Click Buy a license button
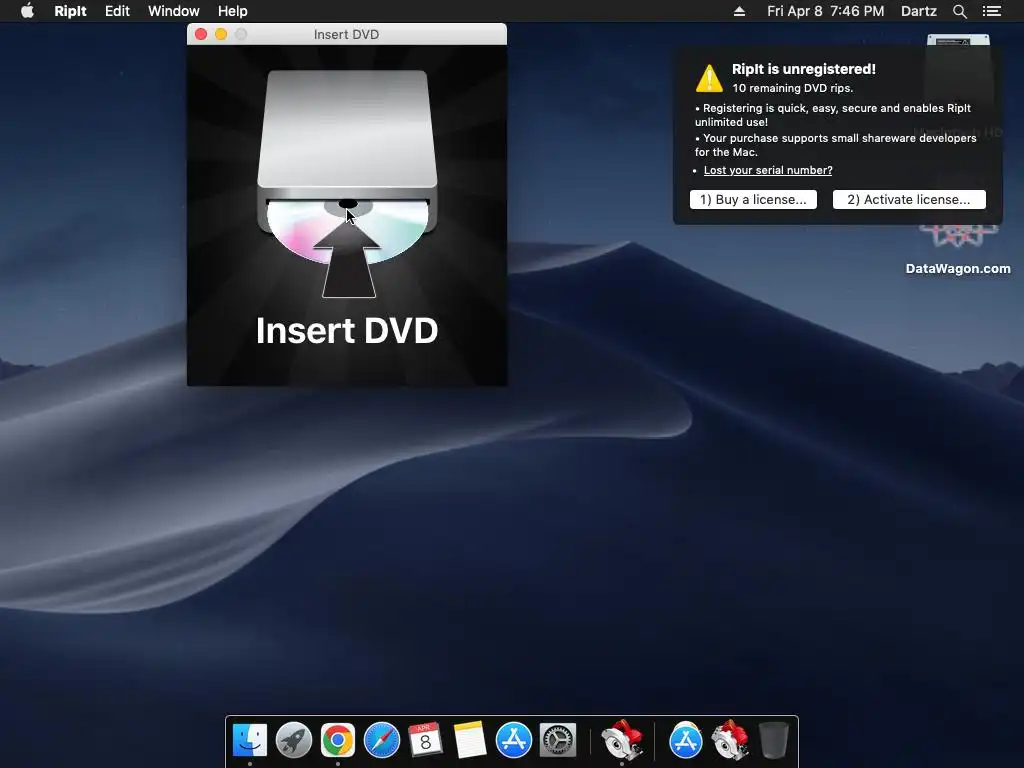The width and height of the screenshot is (1024, 768). [753, 200]
